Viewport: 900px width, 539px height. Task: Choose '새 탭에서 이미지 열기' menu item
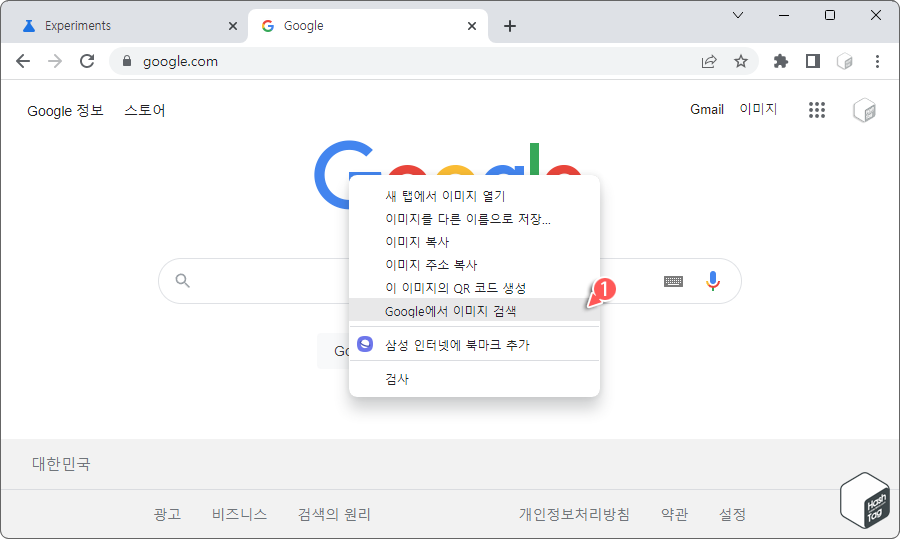[474, 196]
